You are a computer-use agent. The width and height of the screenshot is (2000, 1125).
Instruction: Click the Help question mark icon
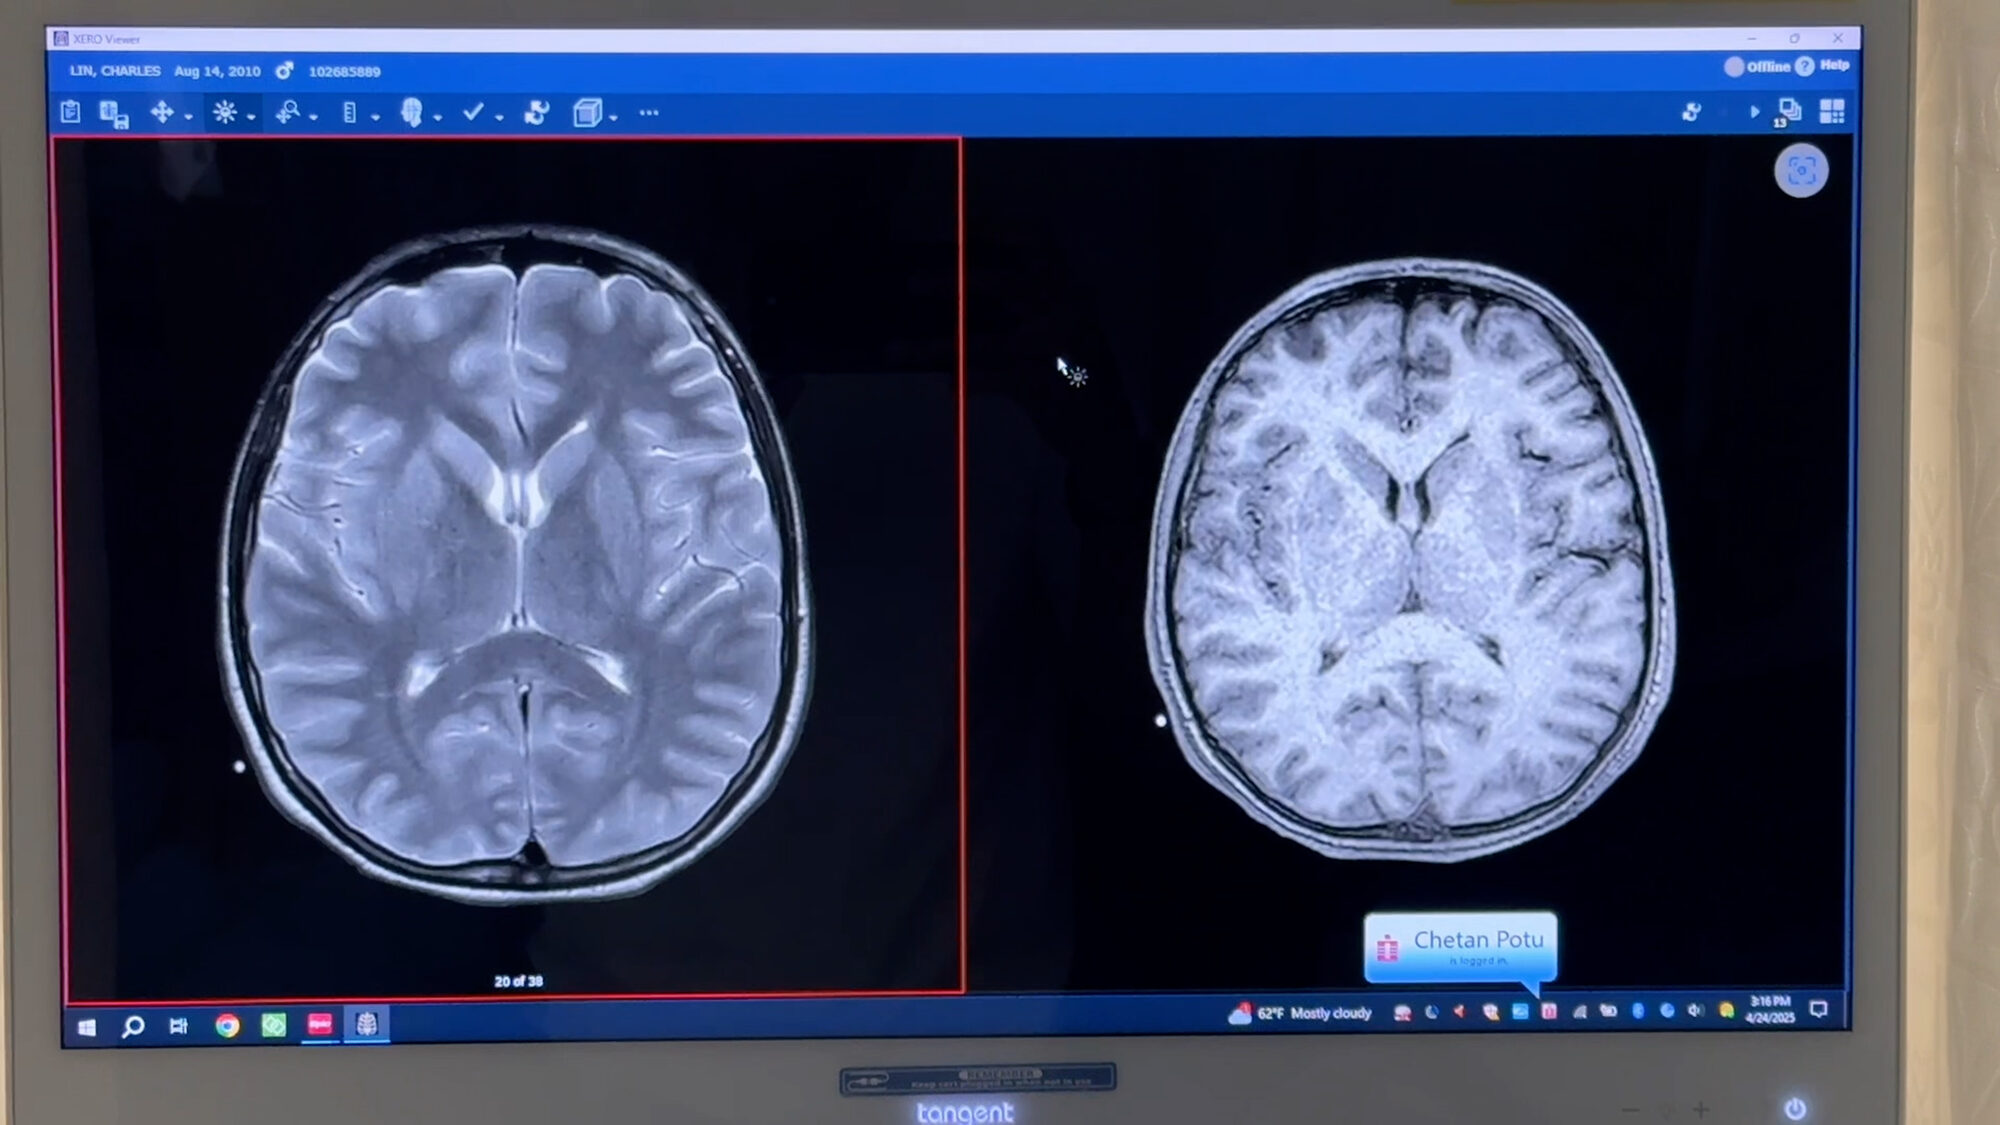tap(1804, 66)
